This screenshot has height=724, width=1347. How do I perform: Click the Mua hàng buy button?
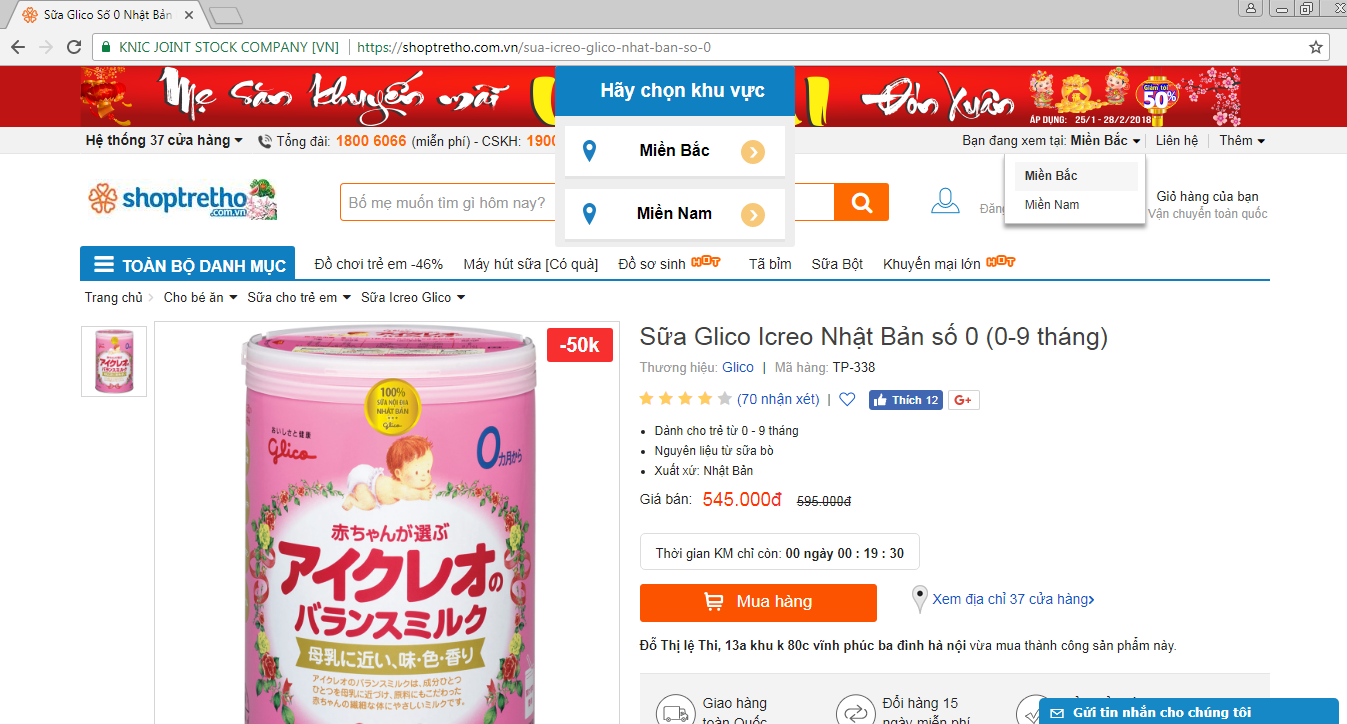[758, 603]
